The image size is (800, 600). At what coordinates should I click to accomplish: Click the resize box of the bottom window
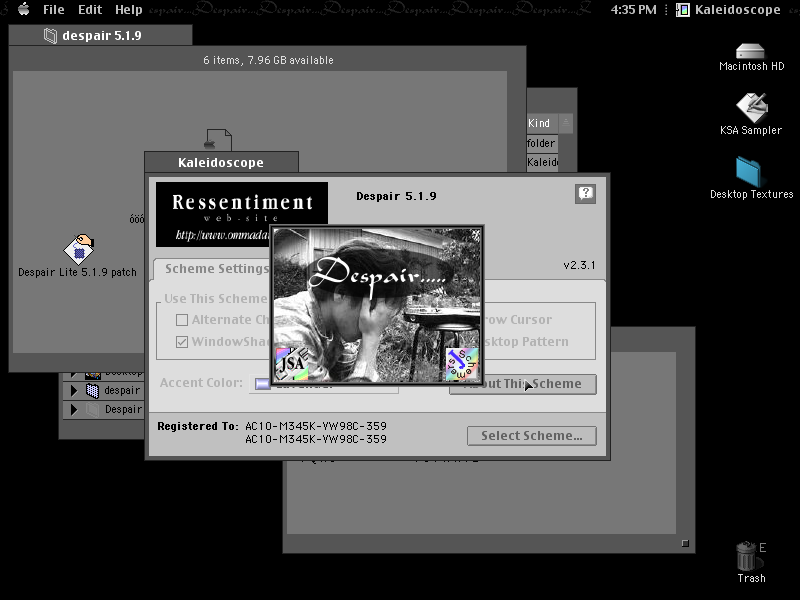[685, 543]
